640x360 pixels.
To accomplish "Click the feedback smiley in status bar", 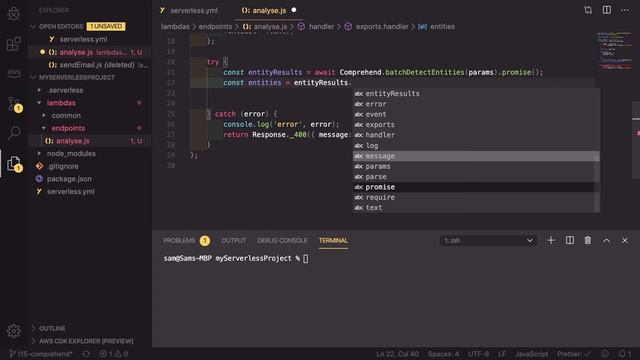I will [605, 354].
